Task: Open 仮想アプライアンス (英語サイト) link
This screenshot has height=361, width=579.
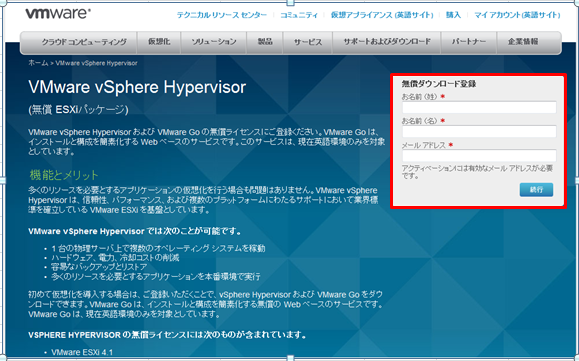Action: pos(382,15)
